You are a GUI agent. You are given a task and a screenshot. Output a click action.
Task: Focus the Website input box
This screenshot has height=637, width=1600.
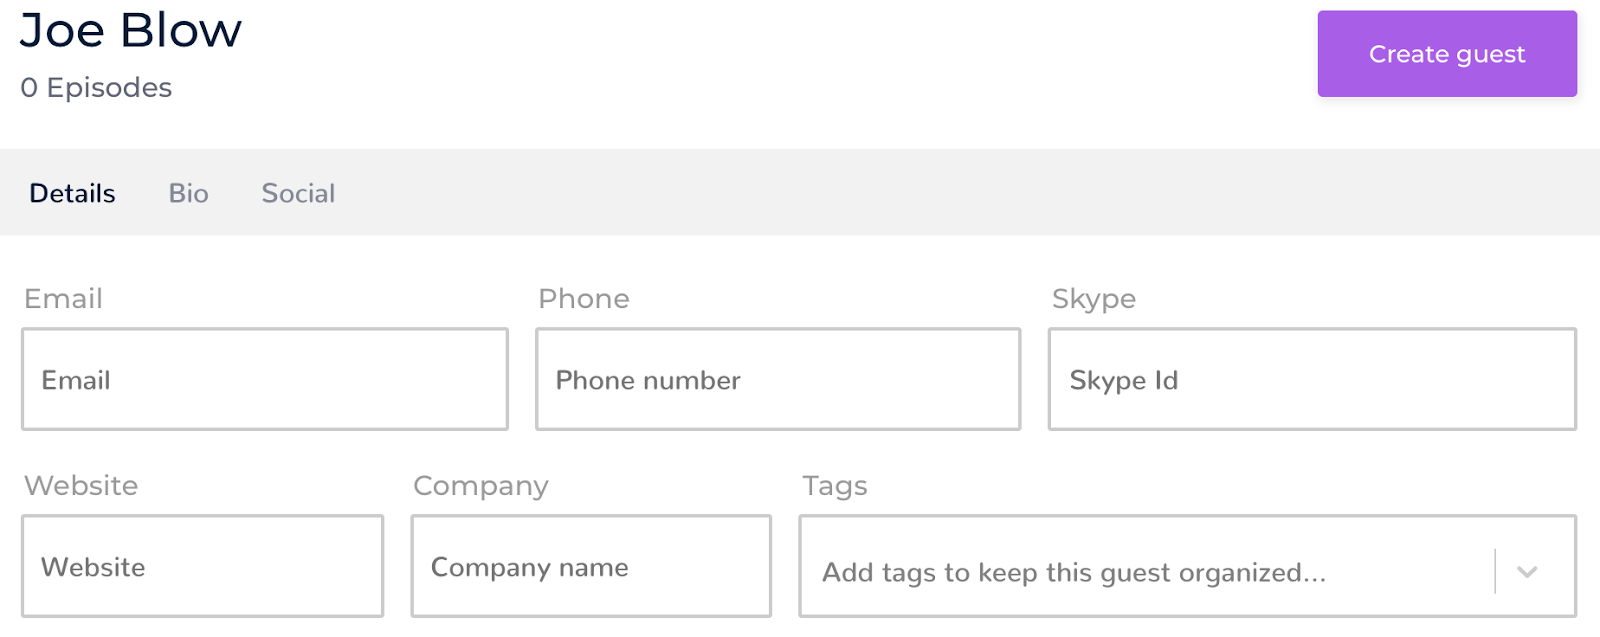[202, 567]
